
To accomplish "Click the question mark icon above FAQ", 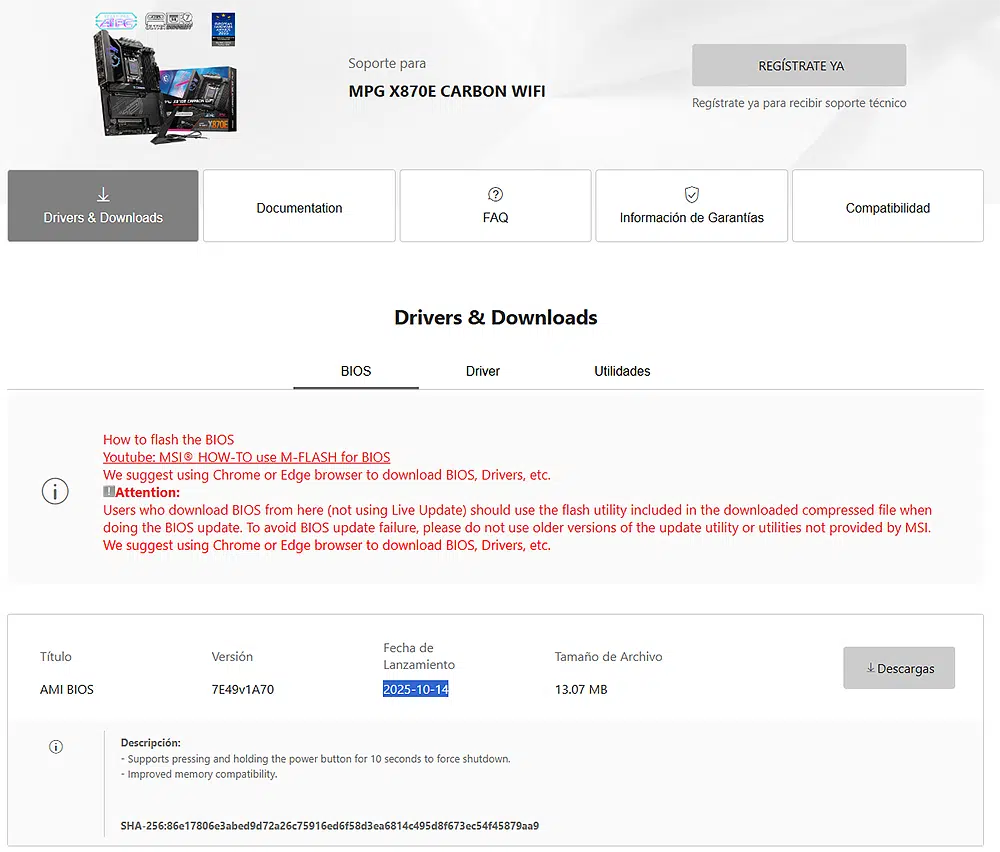I will [495, 194].
